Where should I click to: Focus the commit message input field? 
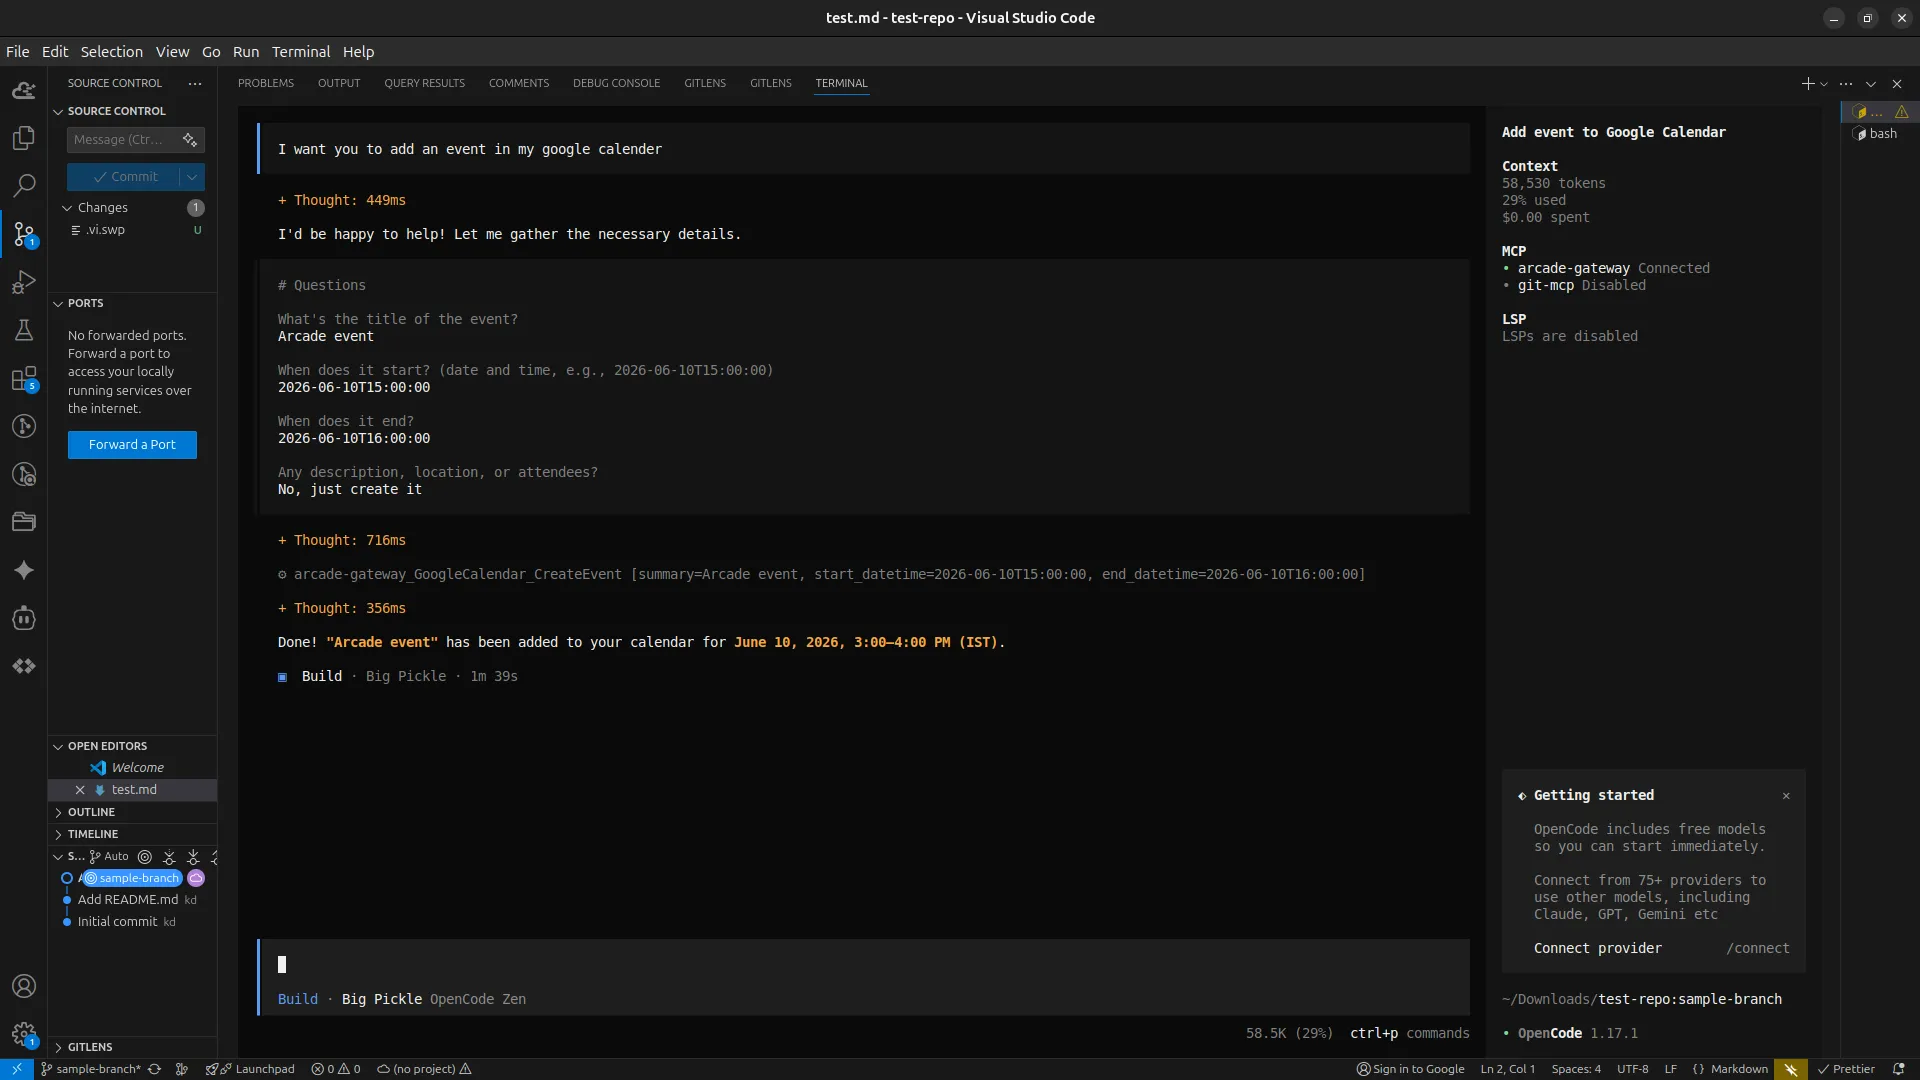(x=124, y=140)
